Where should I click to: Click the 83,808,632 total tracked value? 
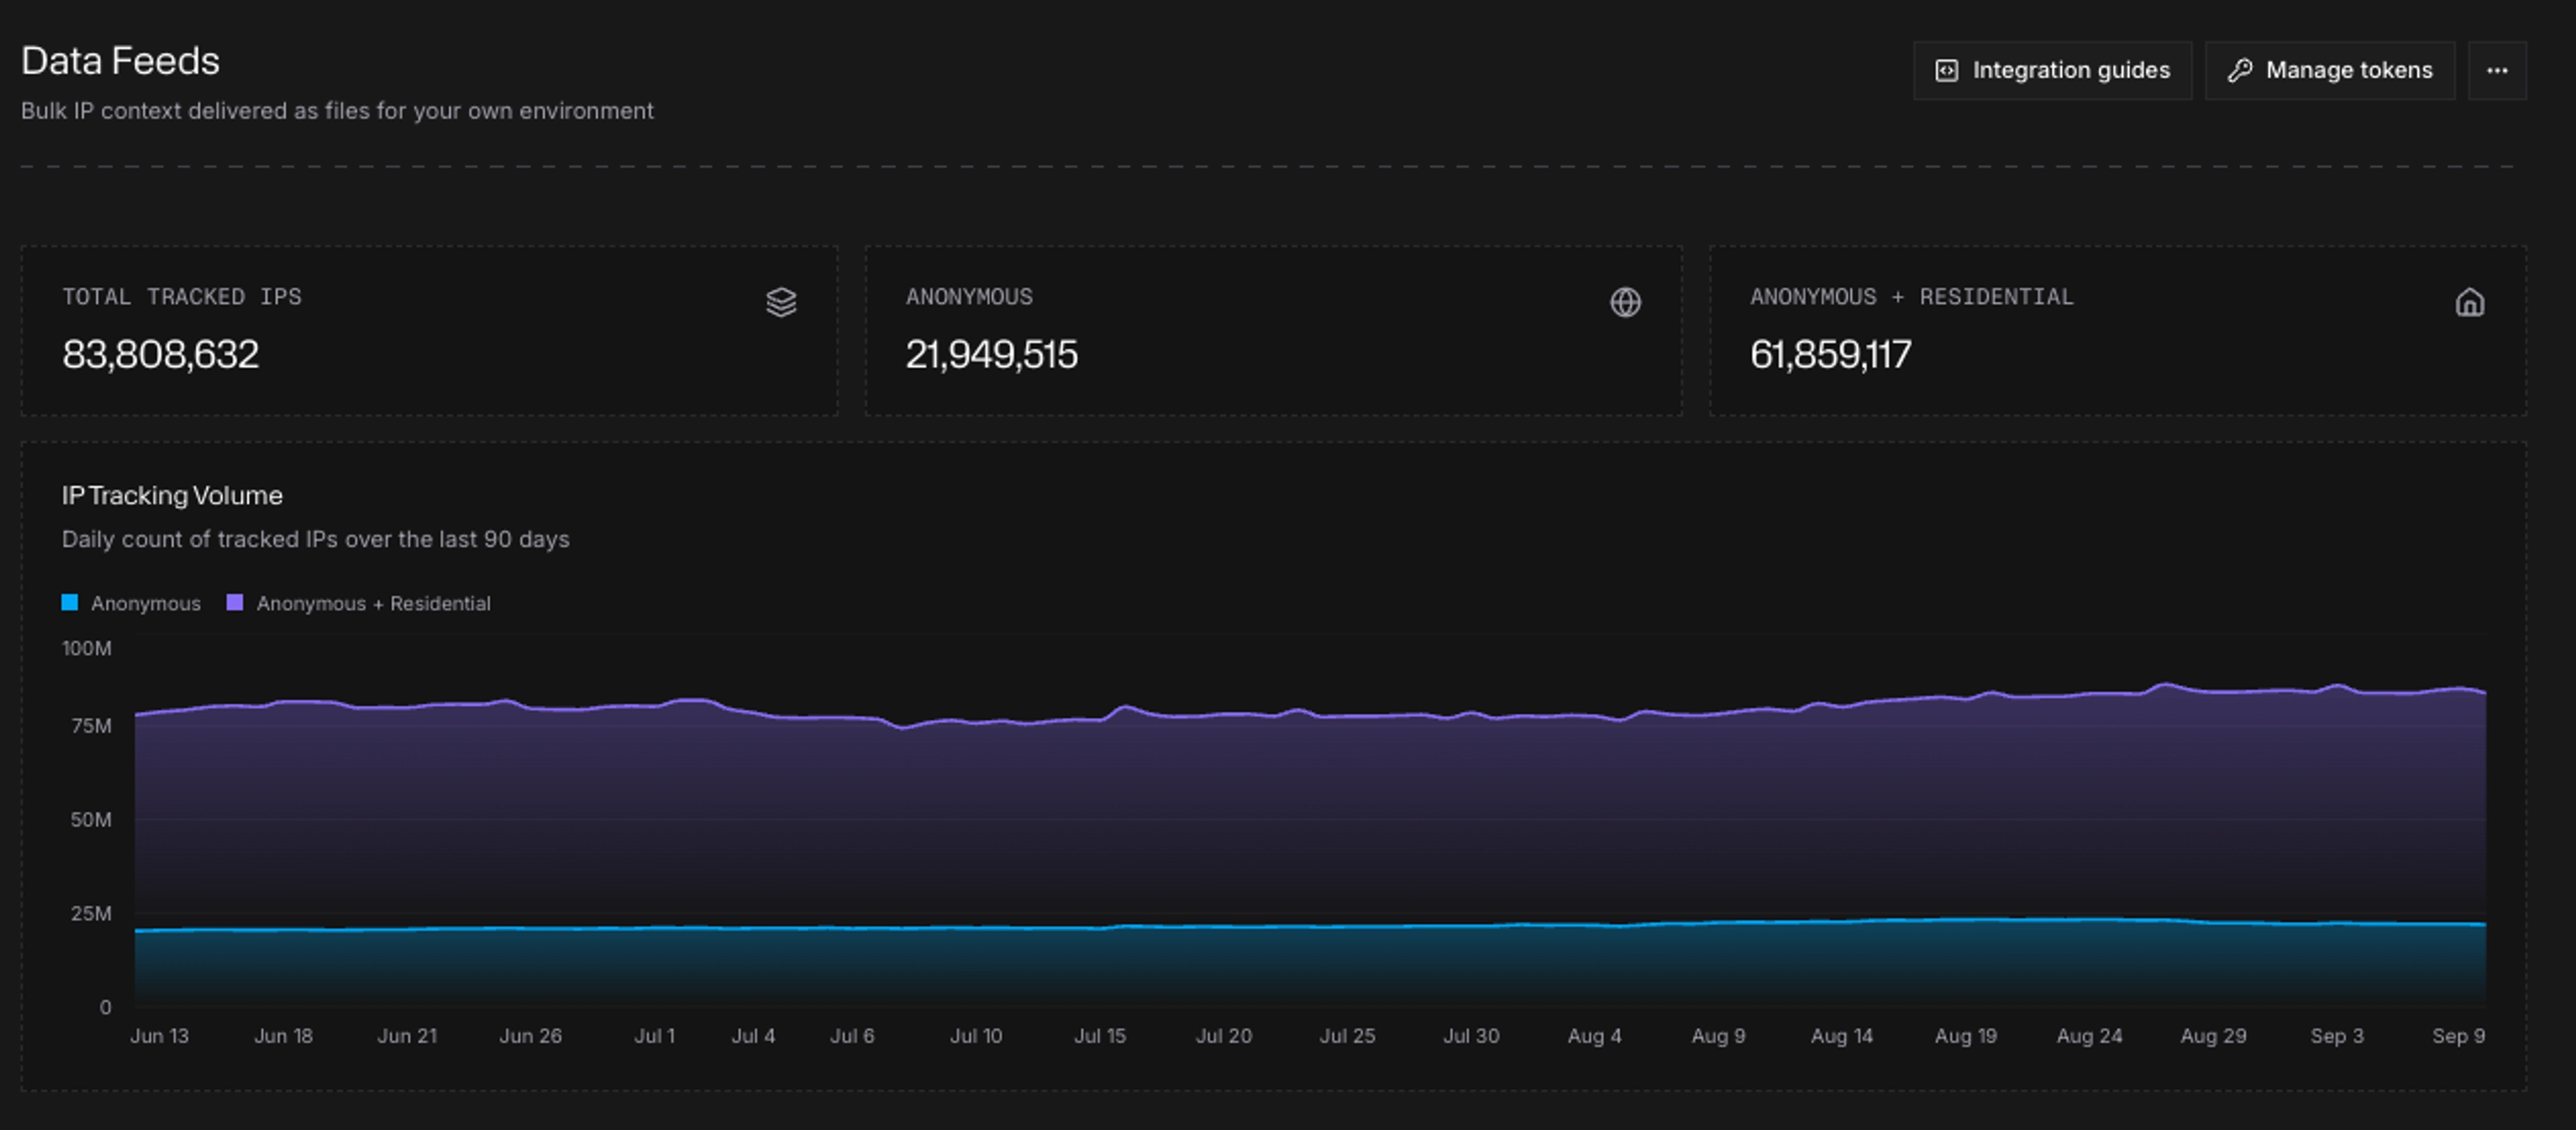tap(160, 354)
